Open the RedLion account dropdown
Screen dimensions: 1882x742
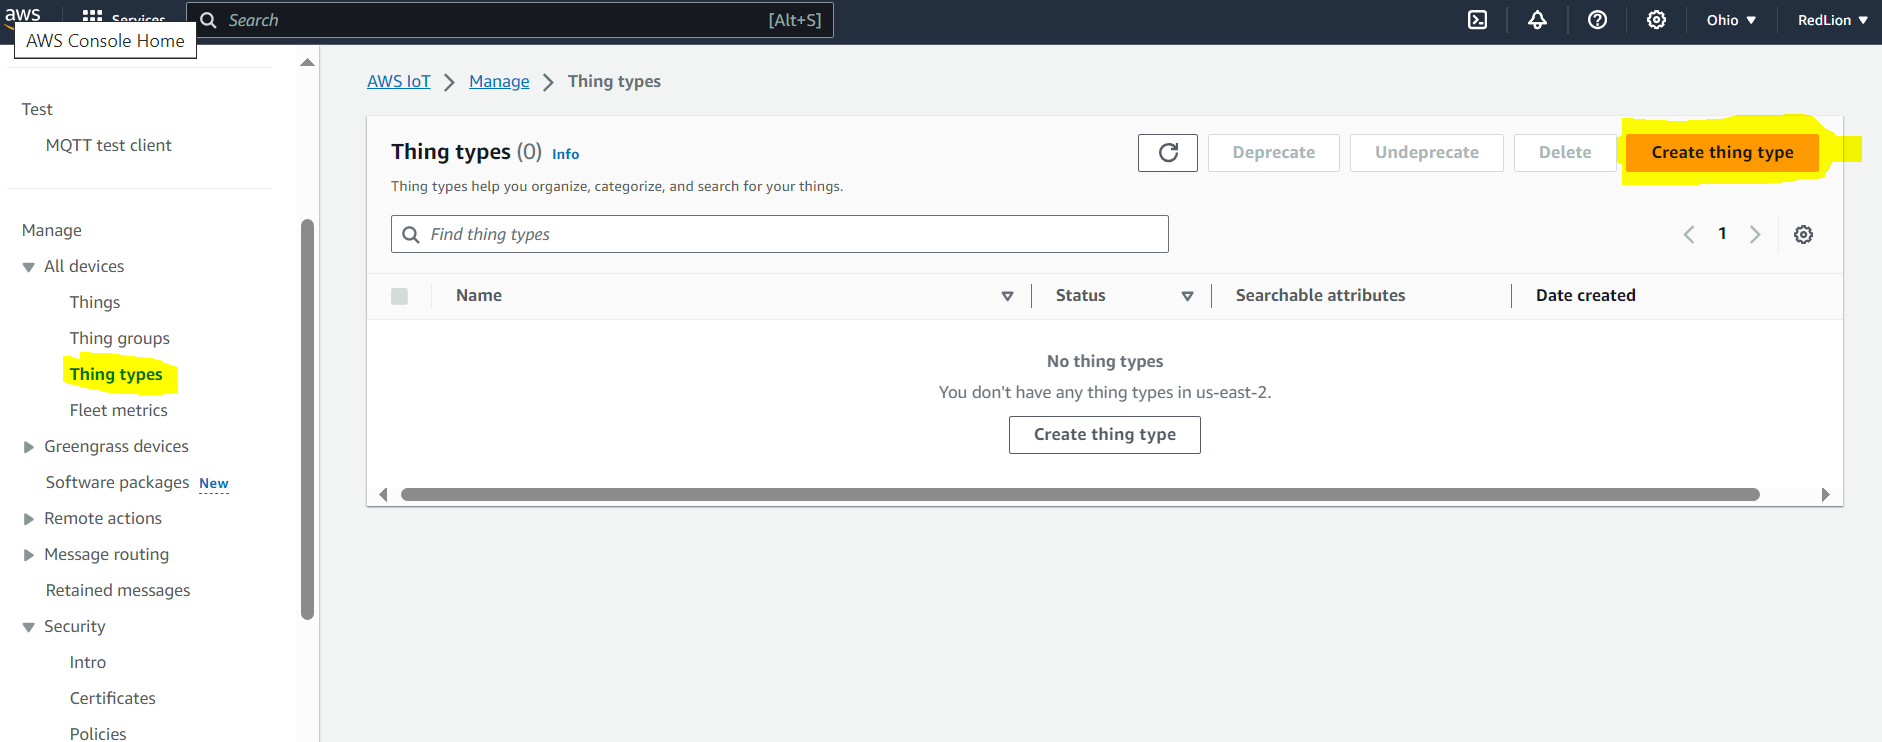1832,20
